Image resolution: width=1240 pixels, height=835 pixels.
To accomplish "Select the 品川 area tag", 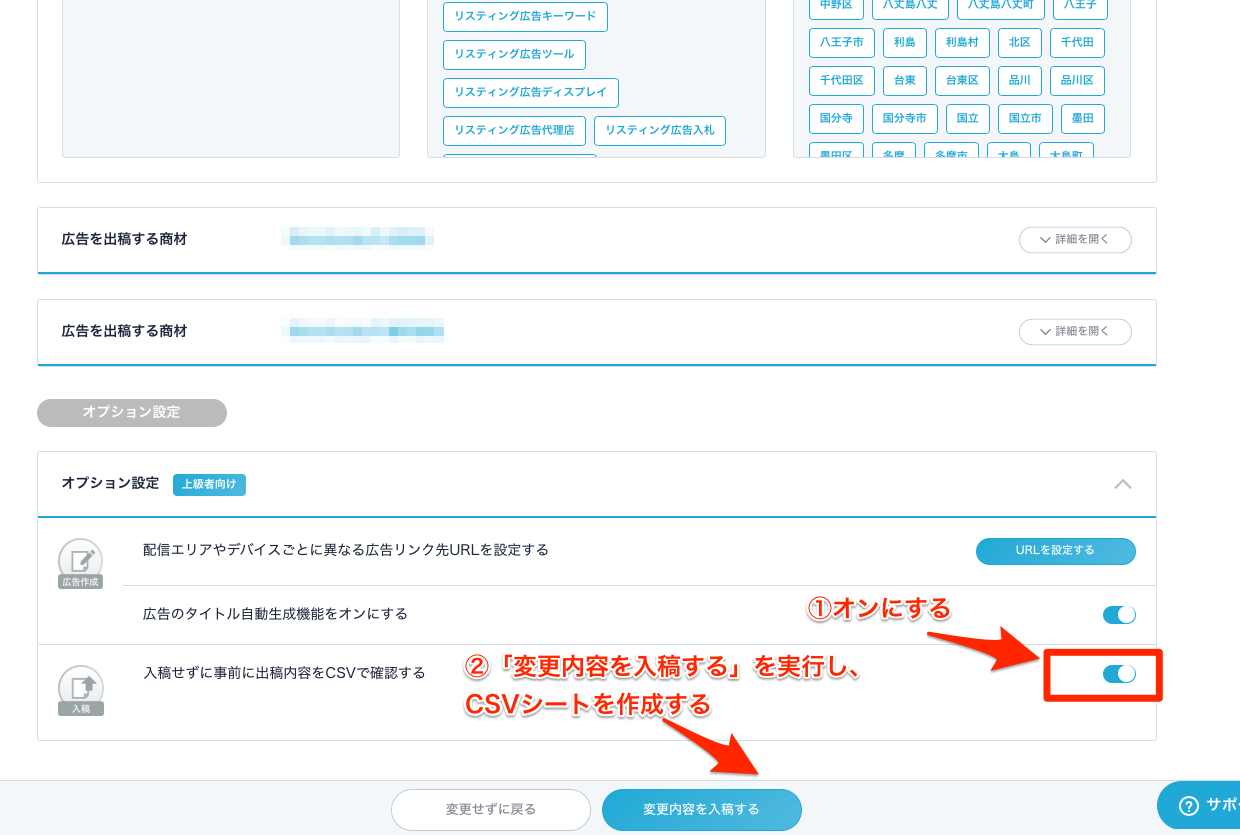I will [1020, 80].
